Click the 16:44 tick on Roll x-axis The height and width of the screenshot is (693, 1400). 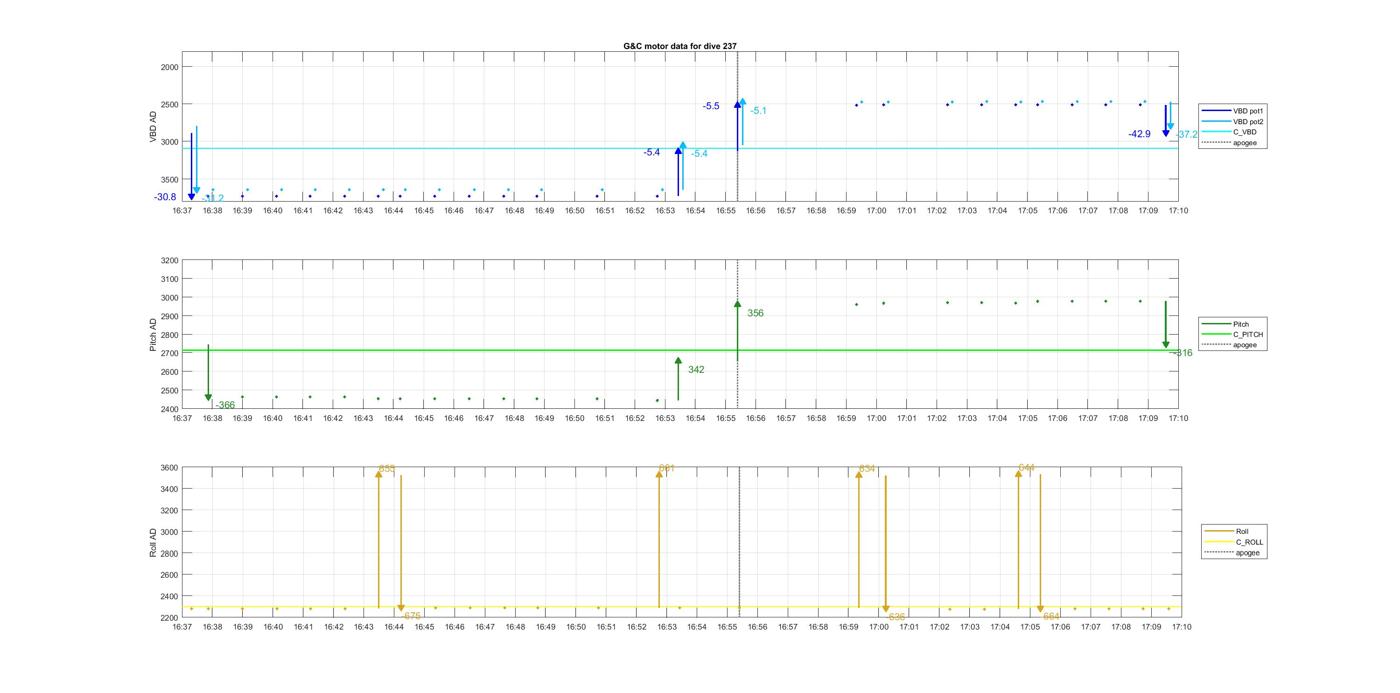click(x=394, y=627)
